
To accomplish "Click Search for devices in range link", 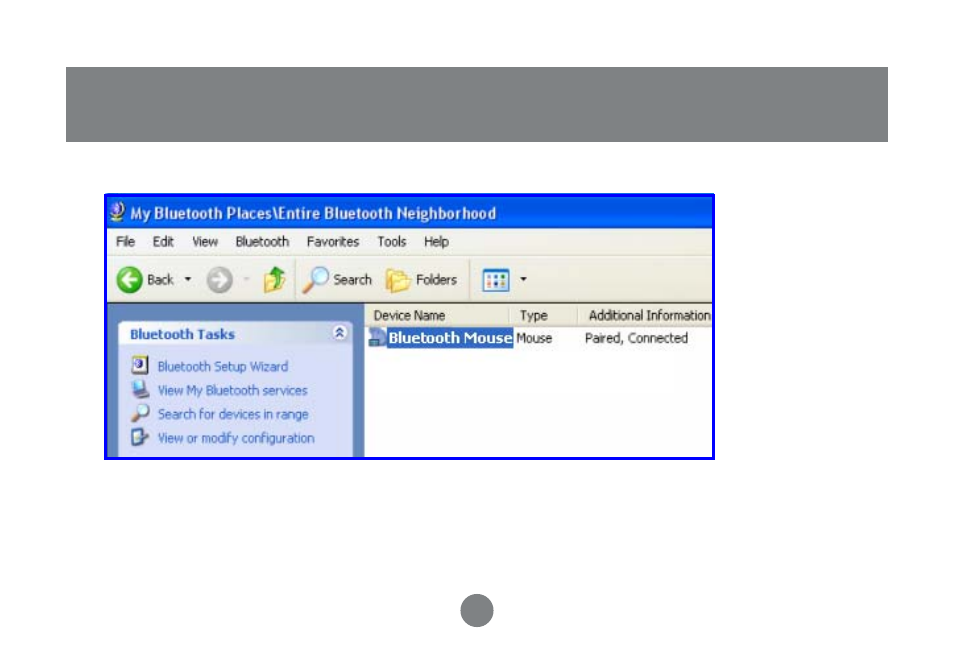I will click(233, 414).
